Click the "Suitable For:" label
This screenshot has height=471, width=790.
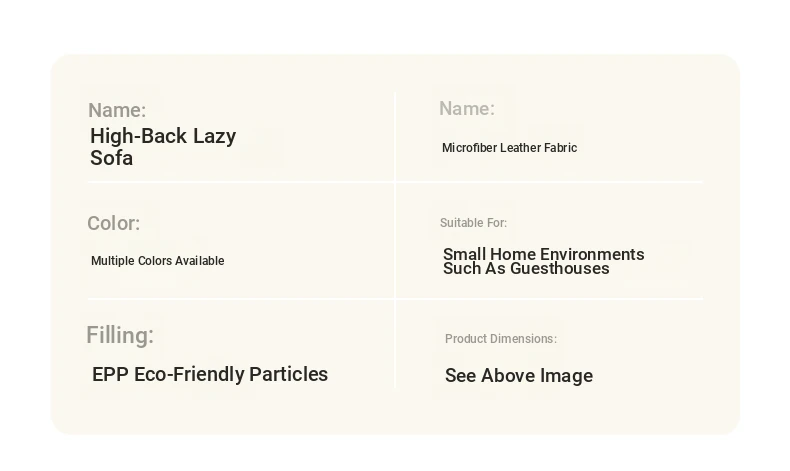point(473,223)
